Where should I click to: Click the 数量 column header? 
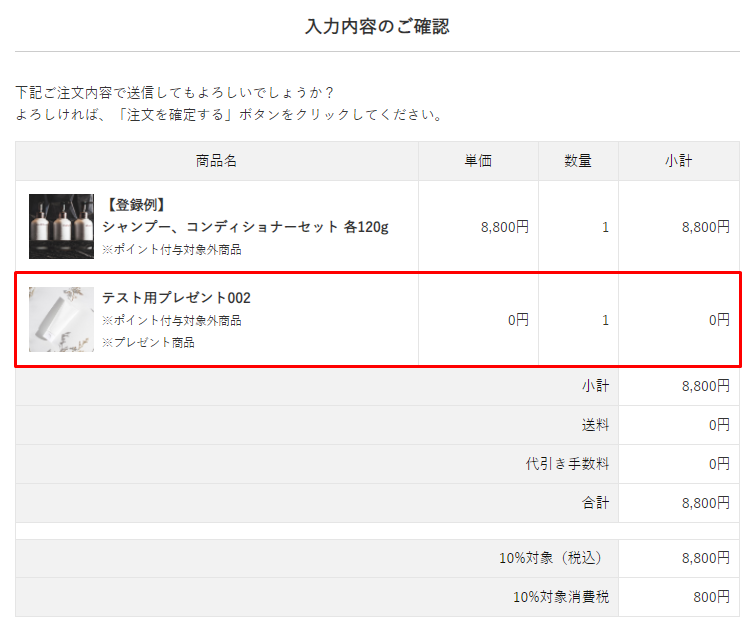click(x=578, y=161)
